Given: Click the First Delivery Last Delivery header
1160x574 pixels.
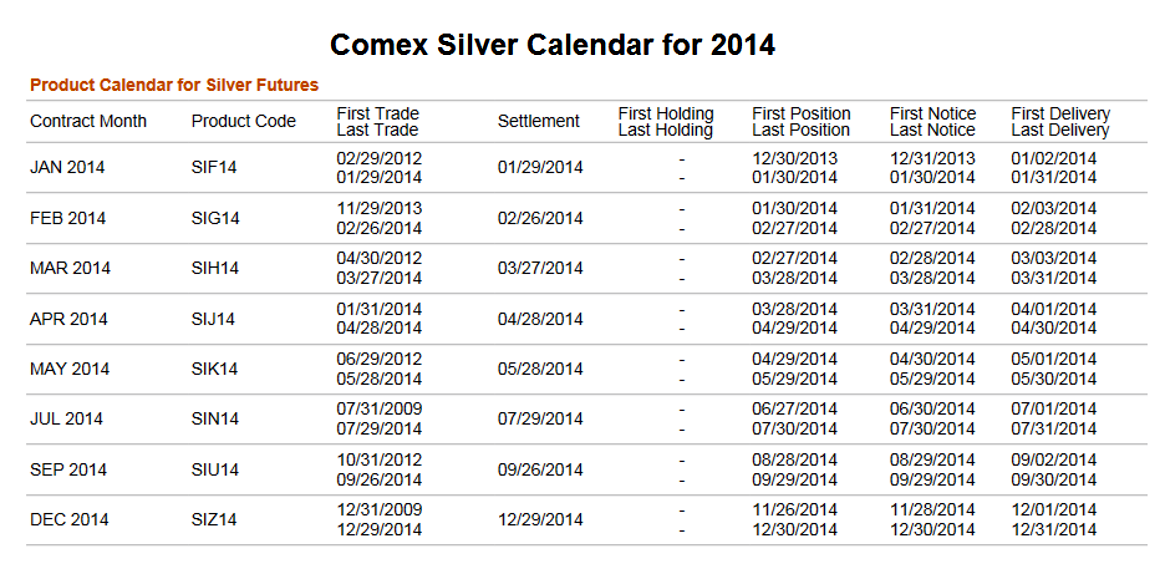Looking at the screenshot, I should point(1060,122).
